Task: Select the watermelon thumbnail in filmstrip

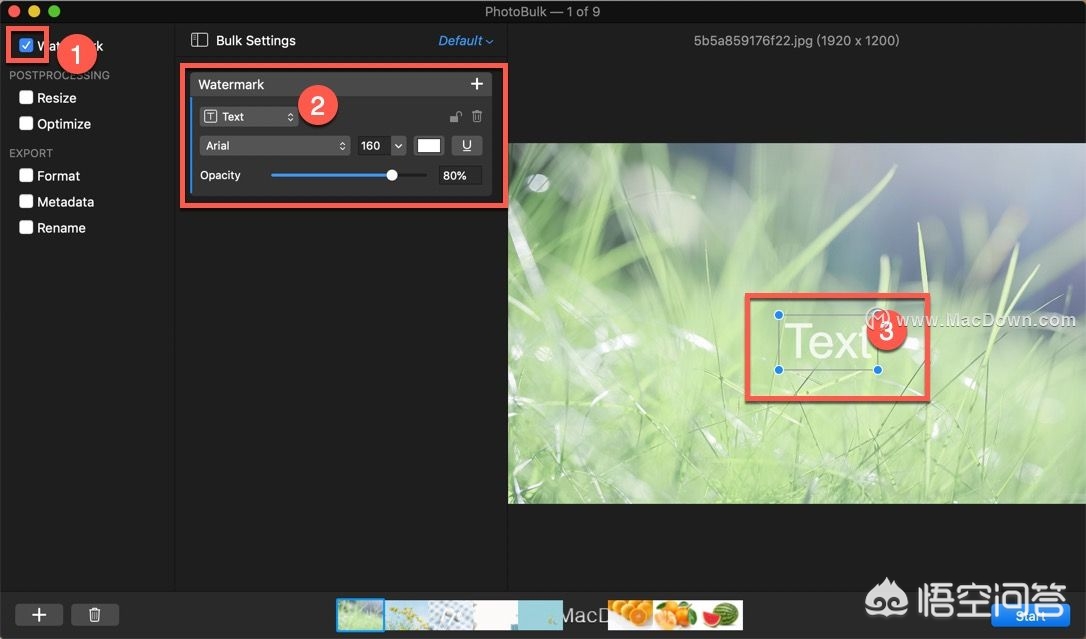Action: pyautogui.click(x=721, y=614)
